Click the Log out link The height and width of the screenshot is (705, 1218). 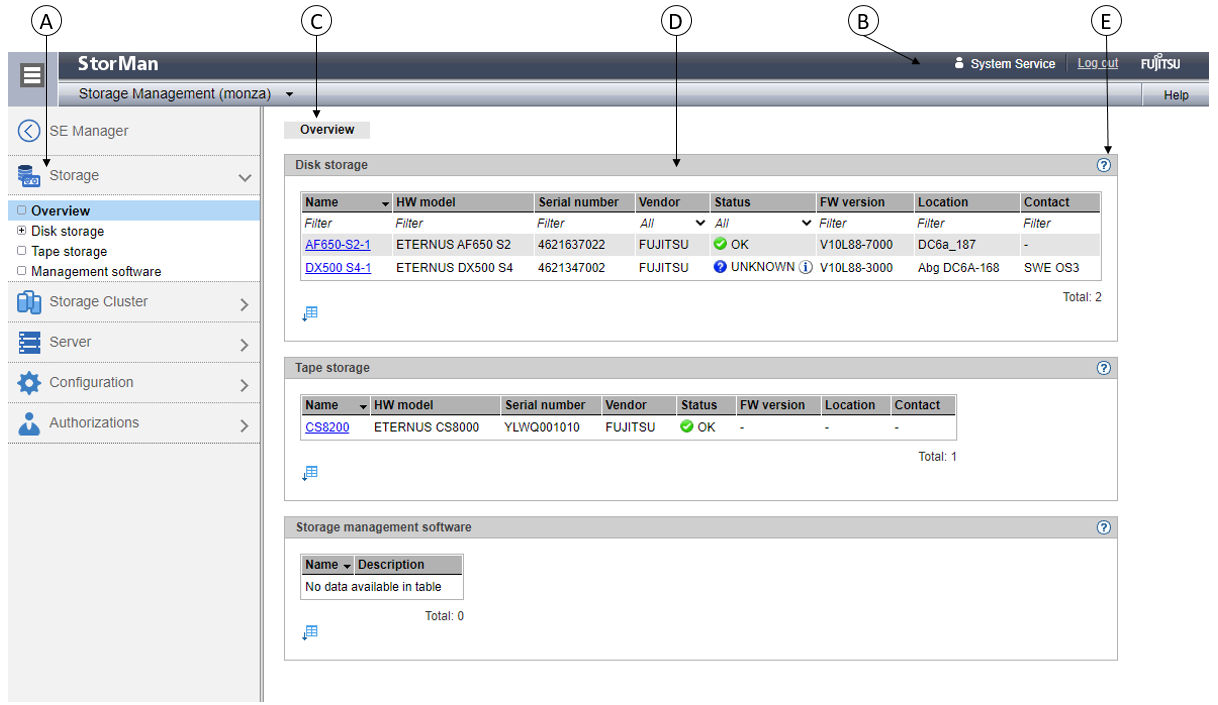click(x=1098, y=63)
